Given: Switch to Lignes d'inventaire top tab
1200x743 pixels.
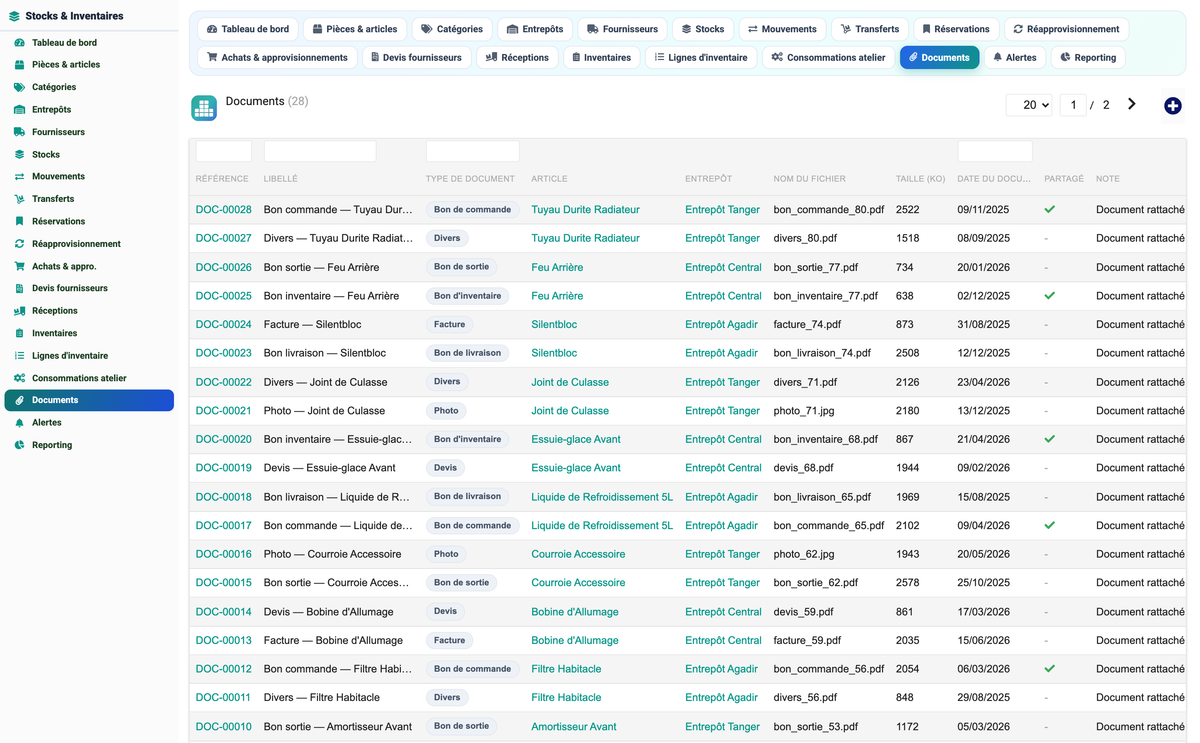Looking at the screenshot, I should [701, 57].
